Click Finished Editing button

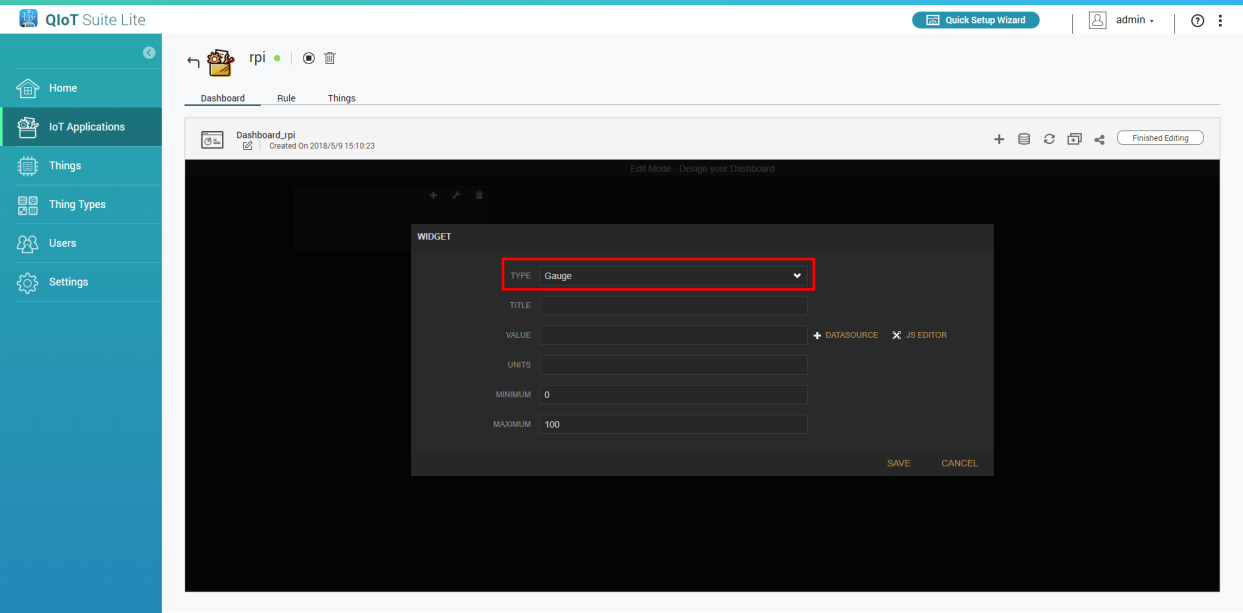[1160, 138]
